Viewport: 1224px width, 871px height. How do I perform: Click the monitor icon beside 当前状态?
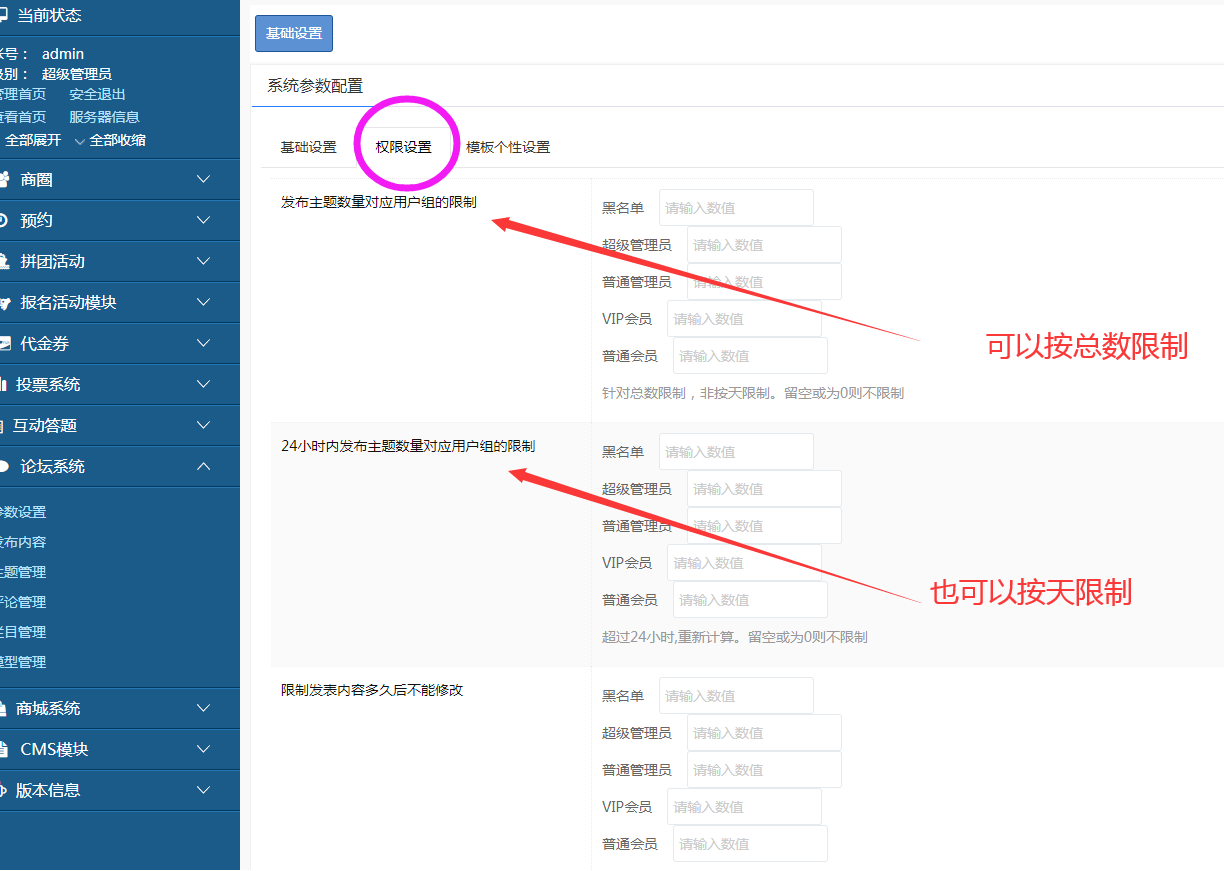point(4,15)
